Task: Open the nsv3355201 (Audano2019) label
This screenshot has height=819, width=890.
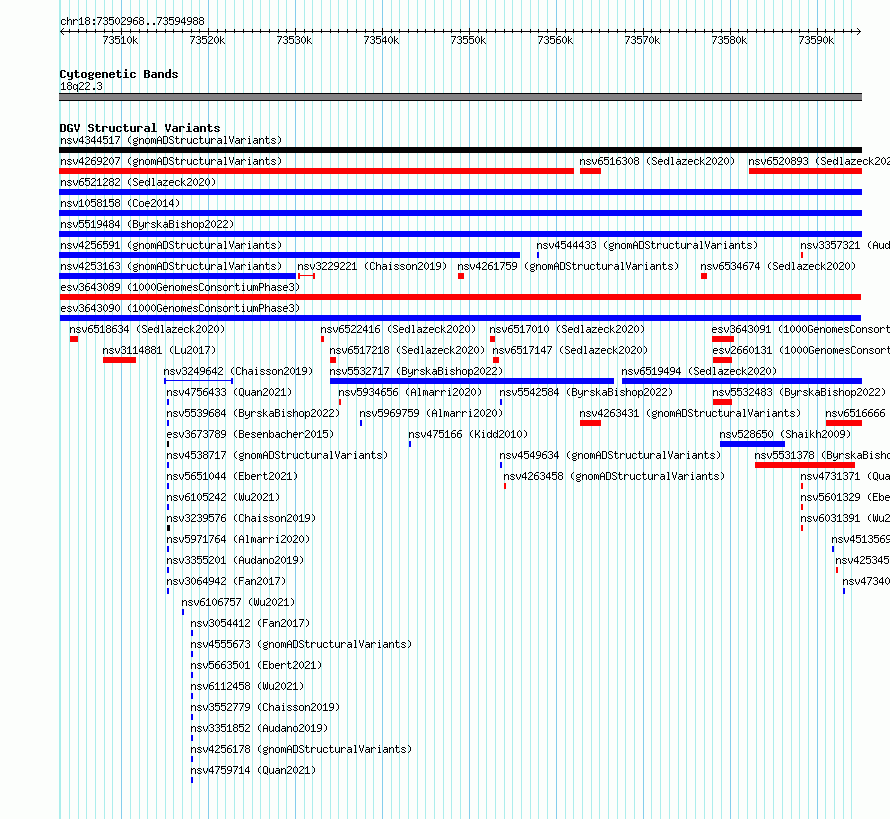Action: [235, 560]
